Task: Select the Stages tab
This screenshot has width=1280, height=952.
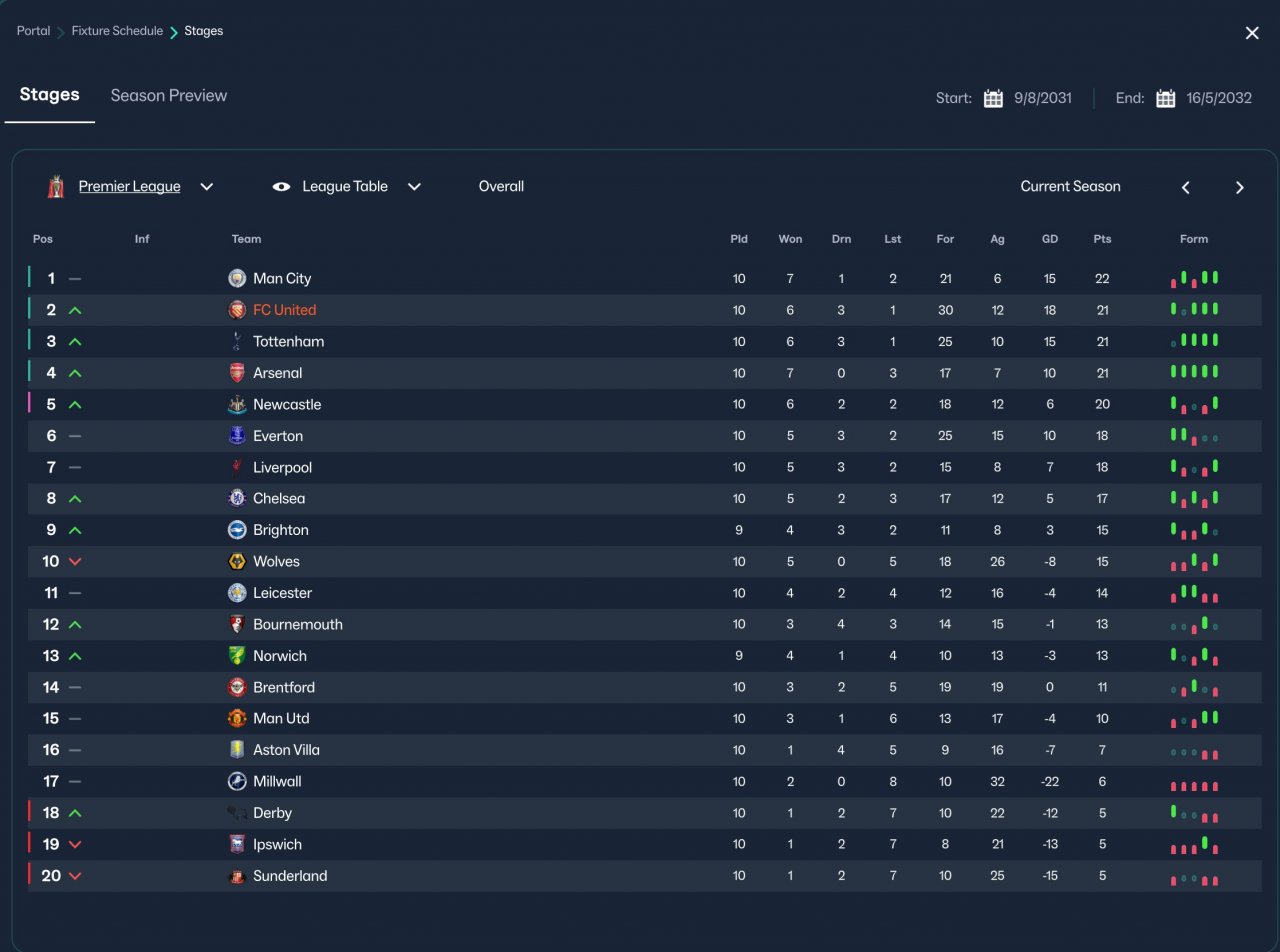Action: tap(49, 95)
